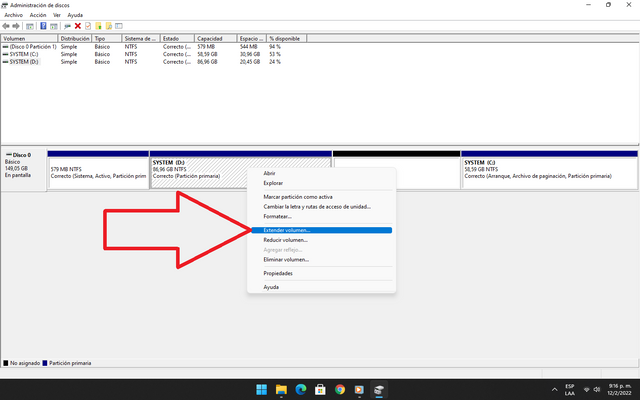
Task: Open the Archivo menu
Action: click(x=13, y=15)
